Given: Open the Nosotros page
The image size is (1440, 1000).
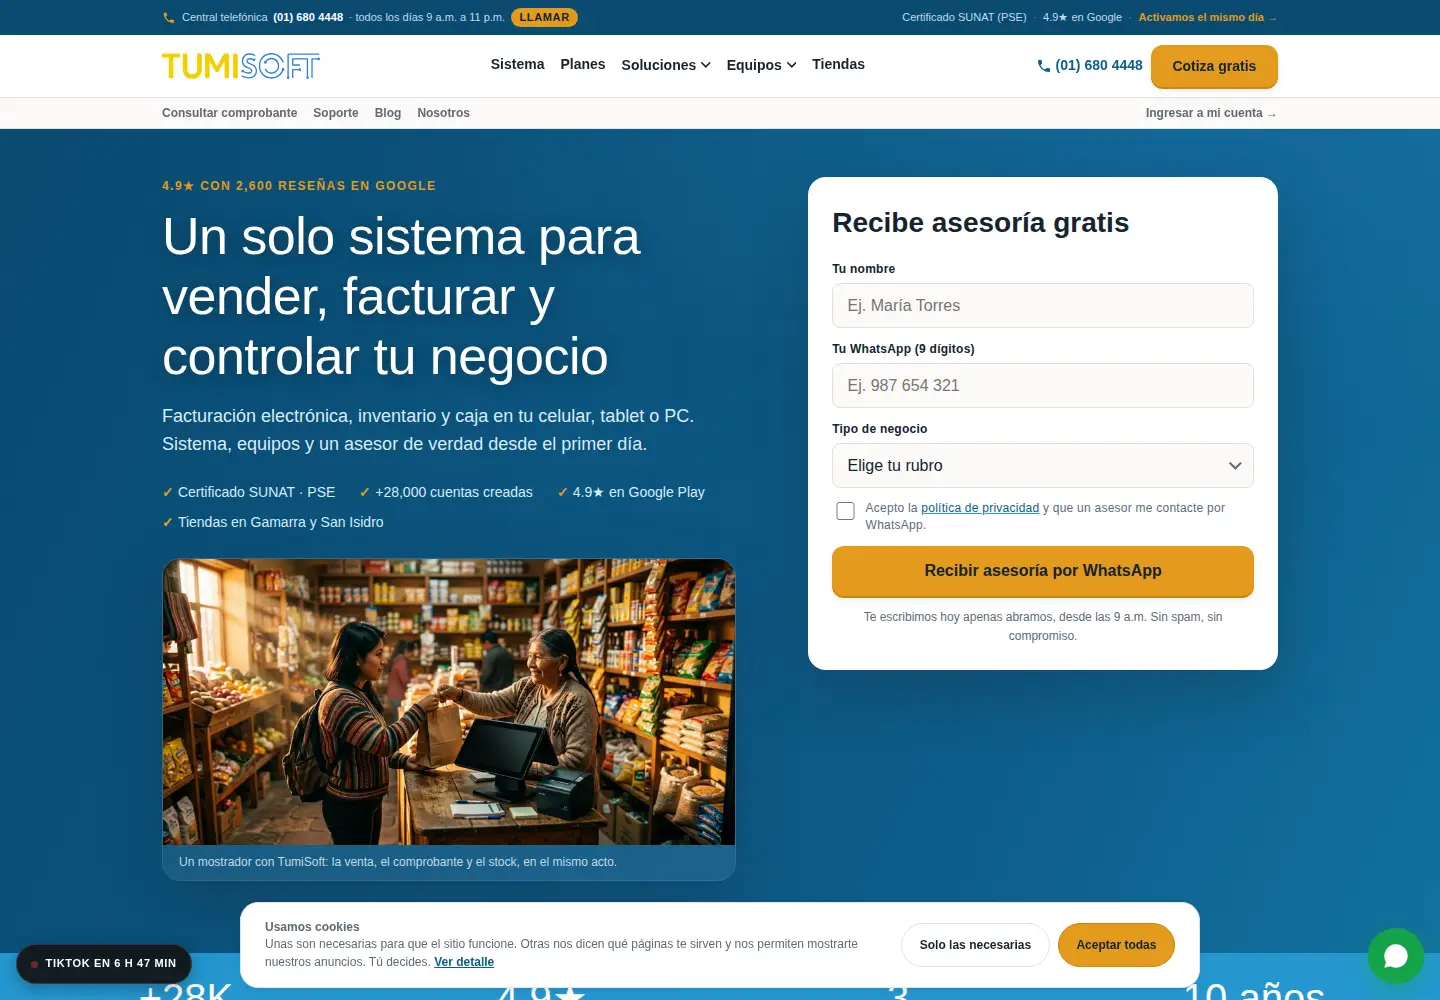Looking at the screenshot, I should point(443,113).
